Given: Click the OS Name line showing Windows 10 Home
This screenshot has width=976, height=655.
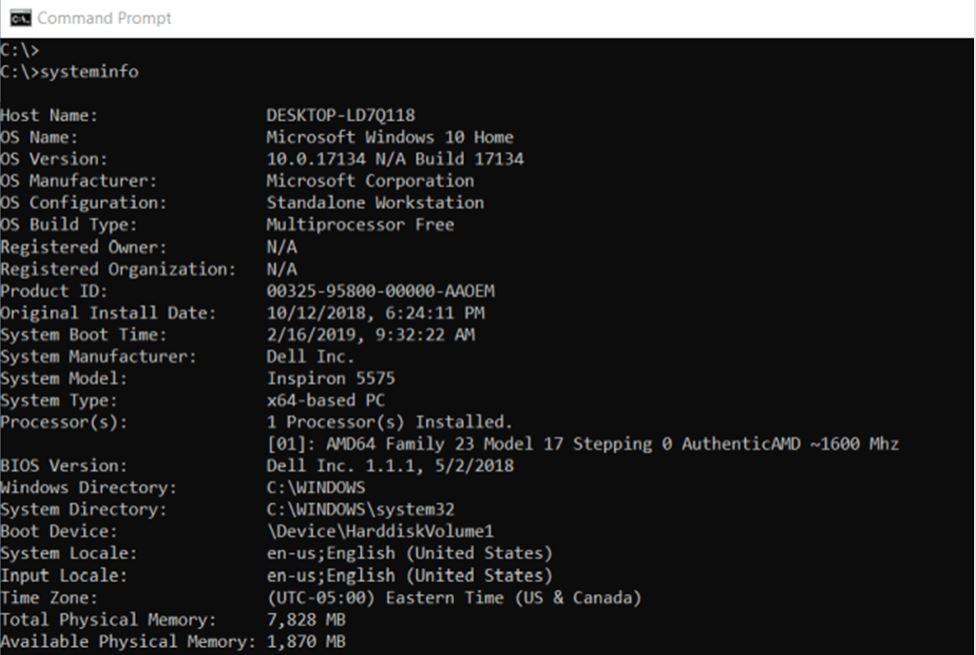Looking at the screenshot, I should [x=388, y=136].
